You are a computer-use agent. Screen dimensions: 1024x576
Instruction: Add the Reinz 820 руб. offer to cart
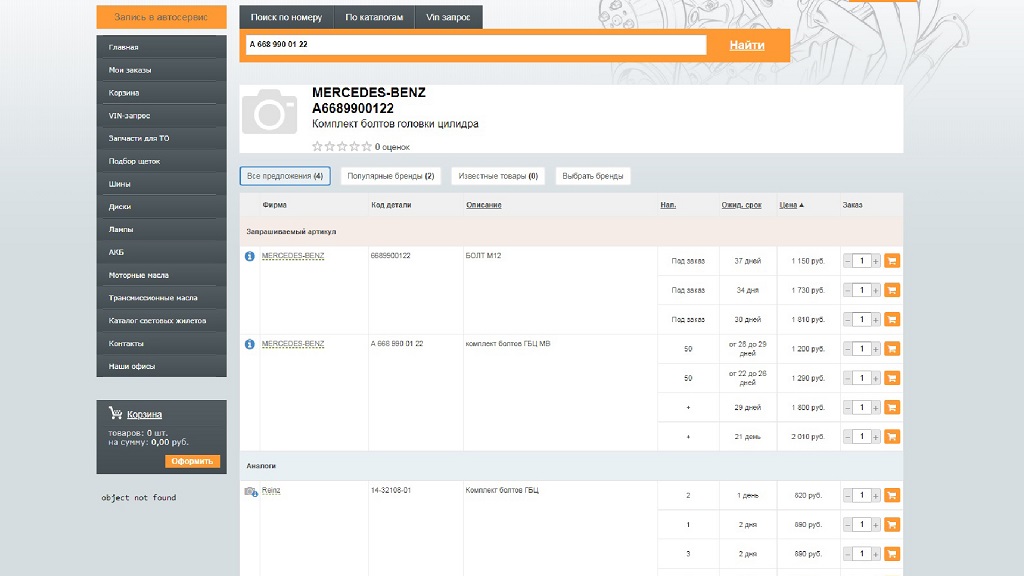click(x=892, y=495)
